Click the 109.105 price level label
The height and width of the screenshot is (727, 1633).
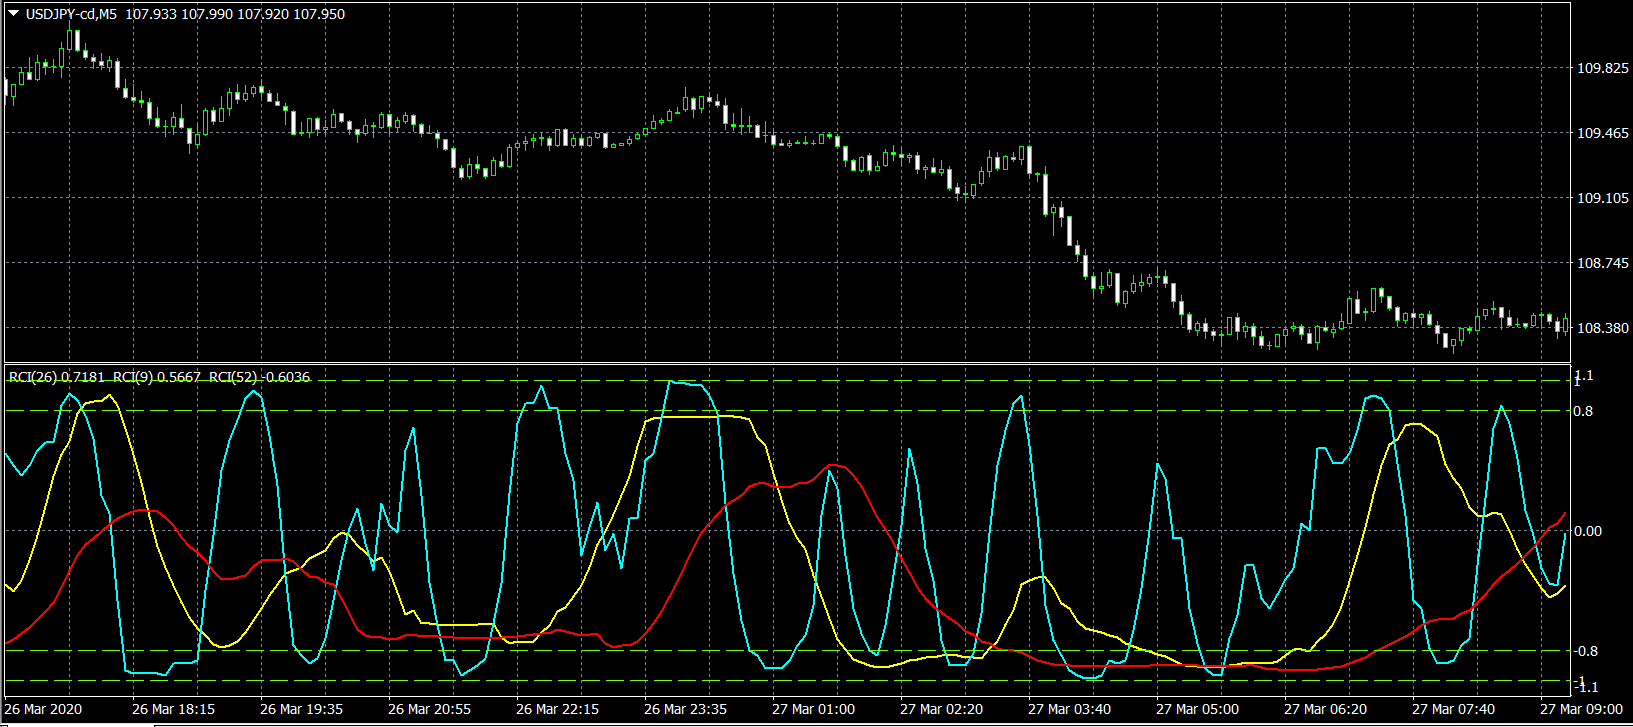(x=1602, y=198)
